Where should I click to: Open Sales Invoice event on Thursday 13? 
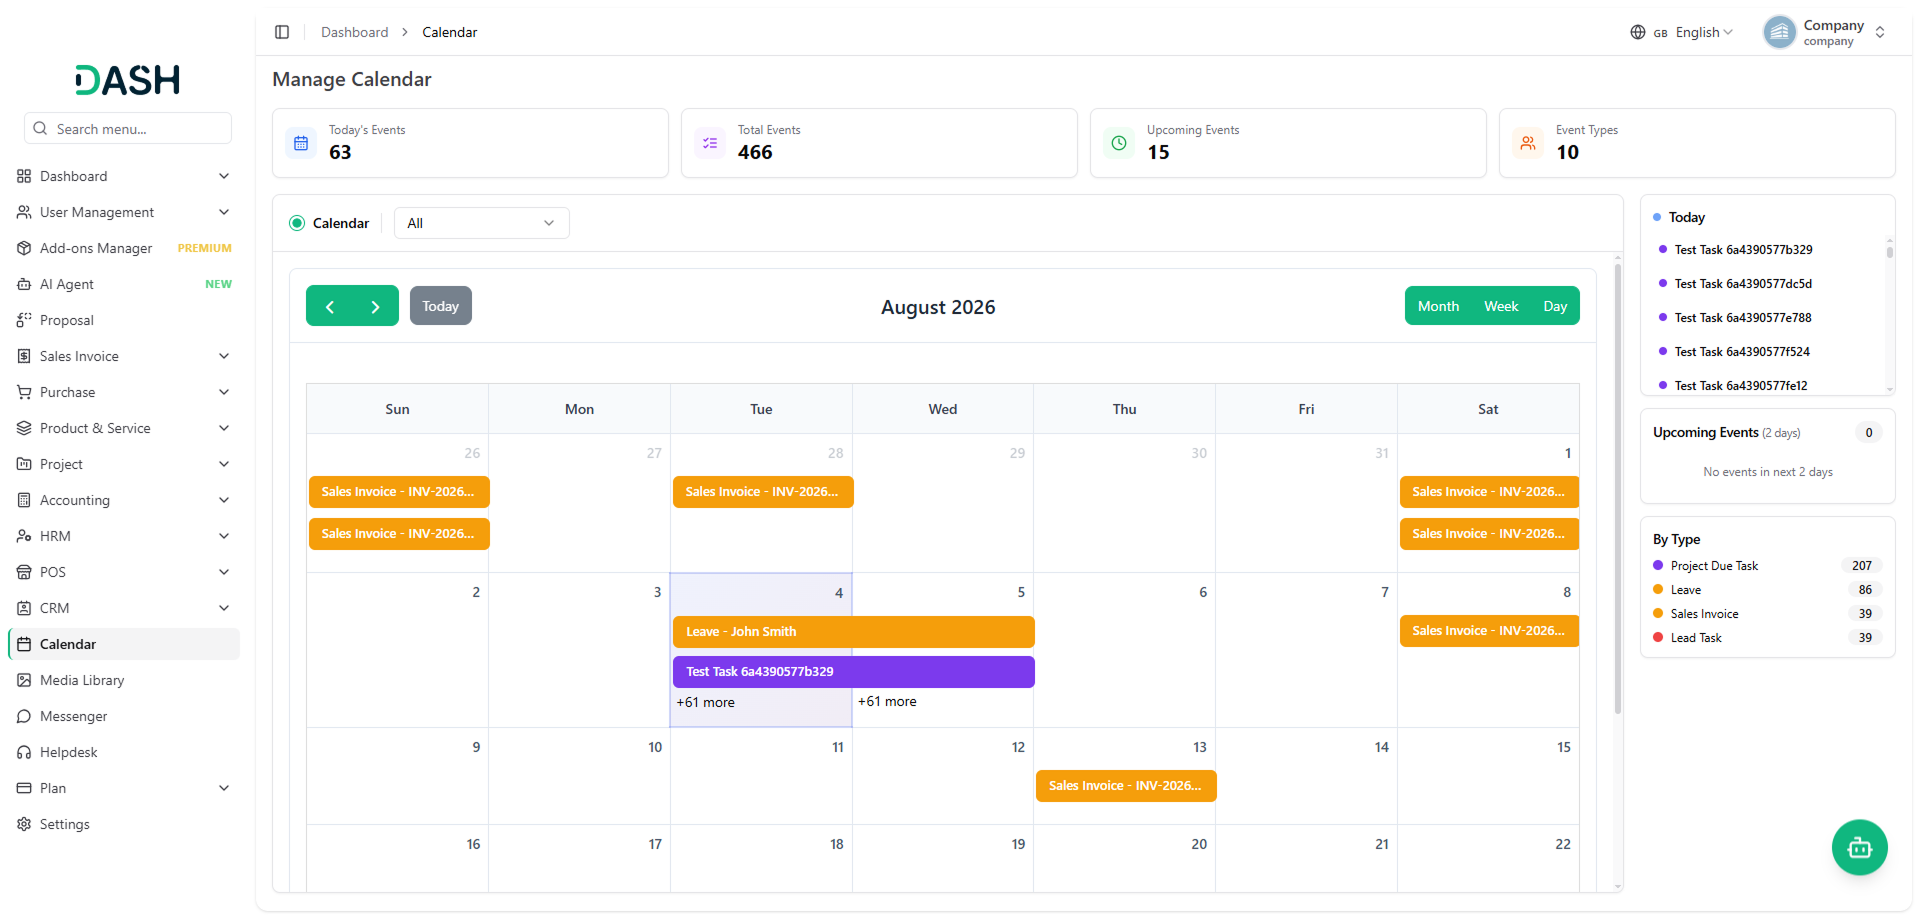(x=1126, y=786)
